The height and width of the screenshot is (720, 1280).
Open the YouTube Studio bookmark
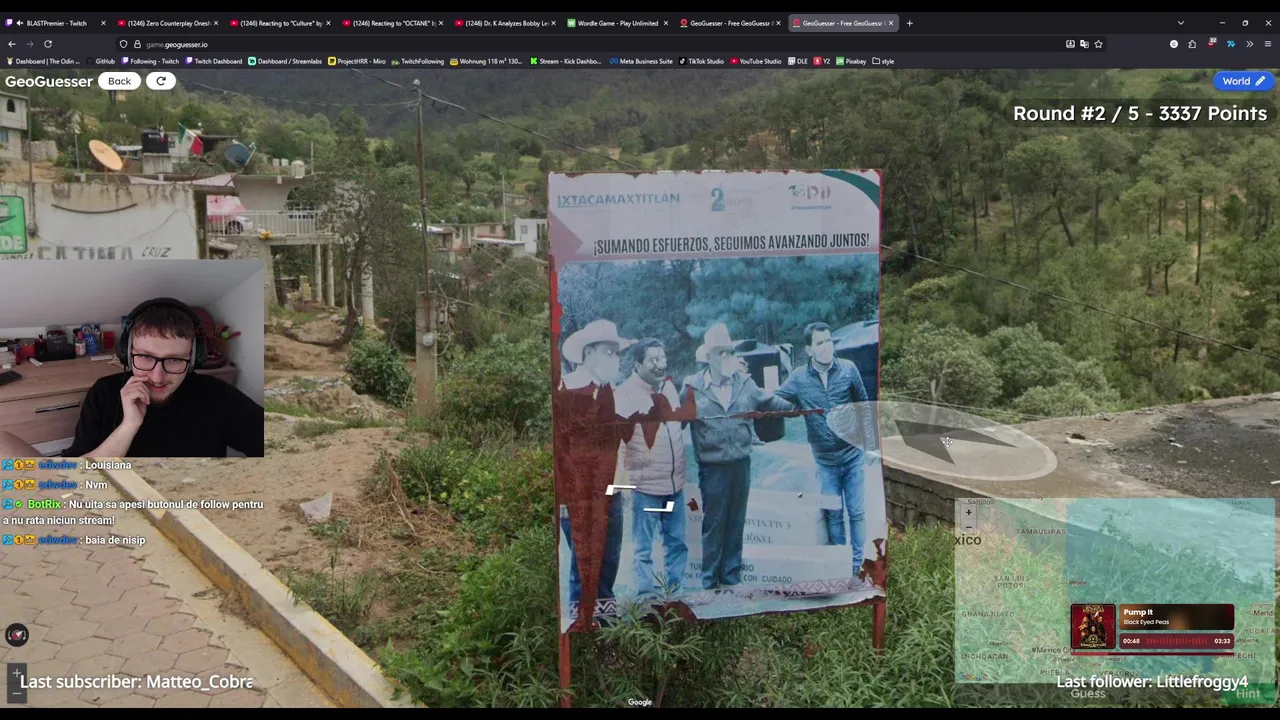(x=756, y=61)
